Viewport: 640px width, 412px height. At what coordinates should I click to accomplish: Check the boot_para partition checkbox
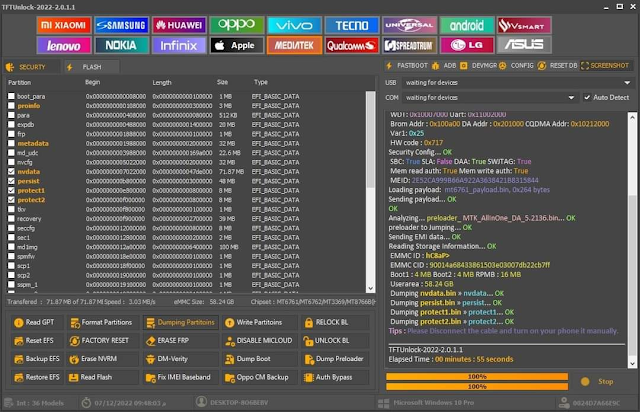coord(11,96)
